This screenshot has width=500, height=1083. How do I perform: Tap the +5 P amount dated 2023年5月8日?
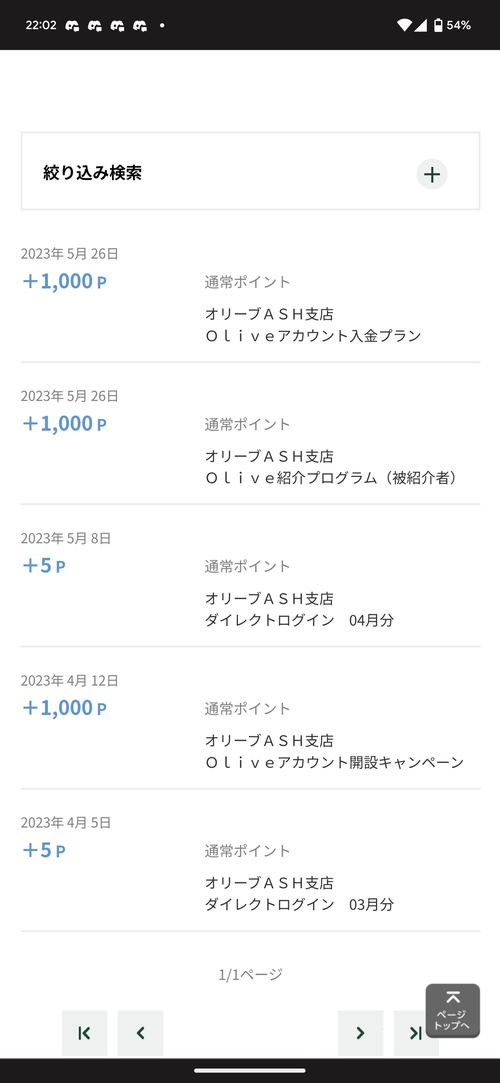pyautogui.click(x=44, y=566)
